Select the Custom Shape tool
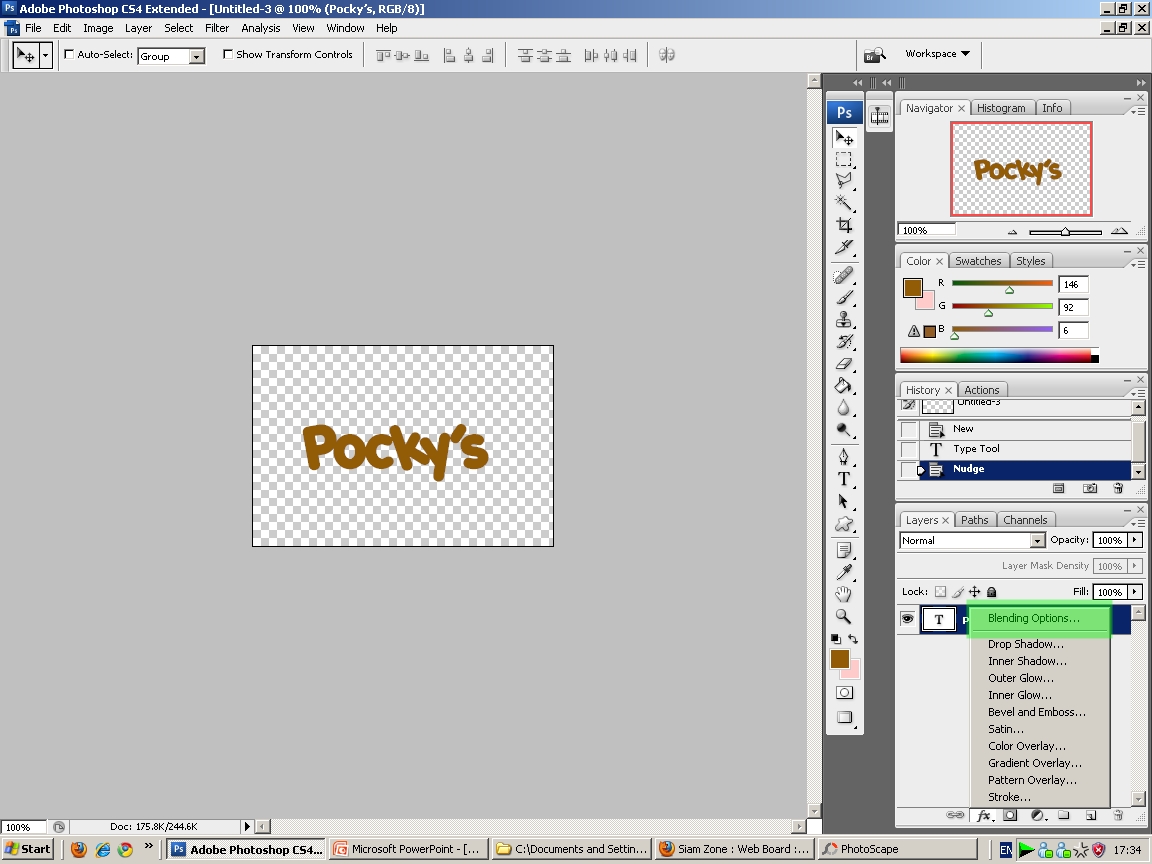The image size is (1152, 864). (844, 524)
